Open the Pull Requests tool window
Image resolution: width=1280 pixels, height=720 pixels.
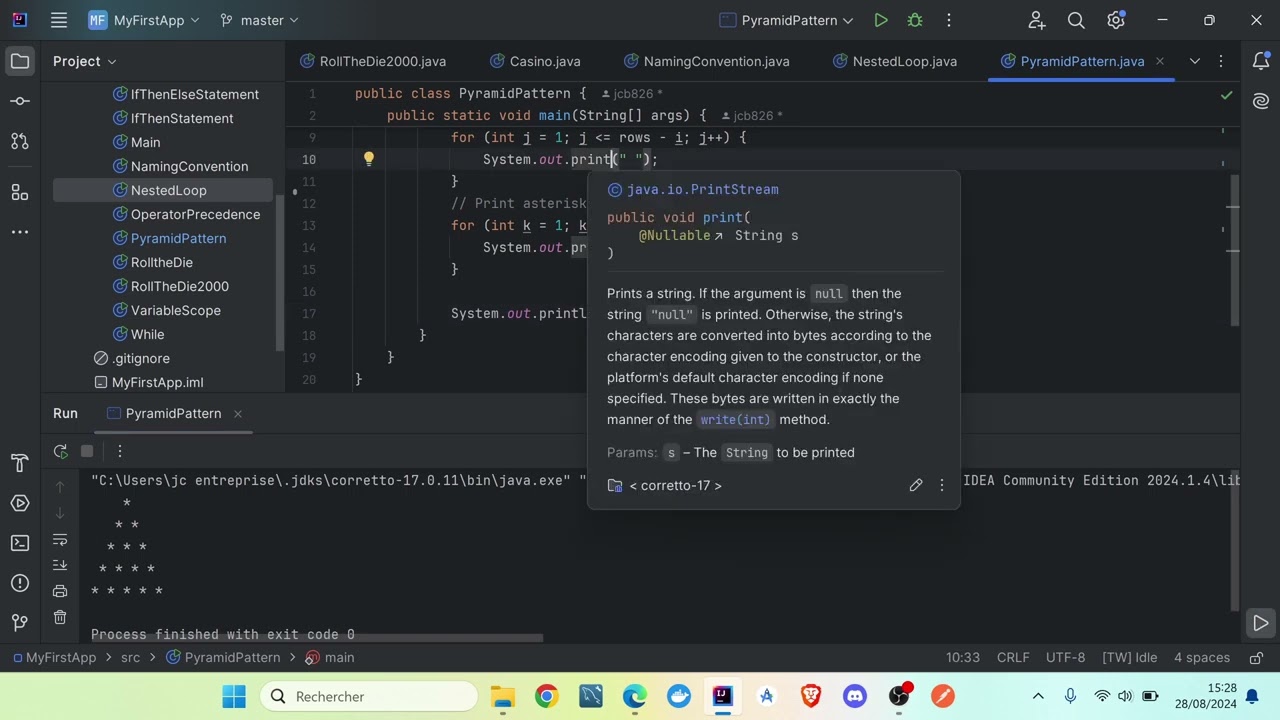[20, 141]
